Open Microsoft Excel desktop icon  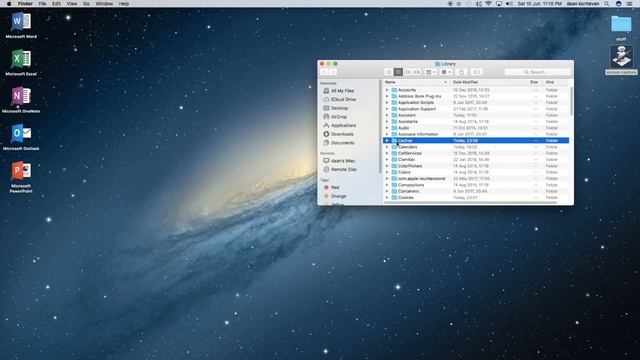coord(21,59)
